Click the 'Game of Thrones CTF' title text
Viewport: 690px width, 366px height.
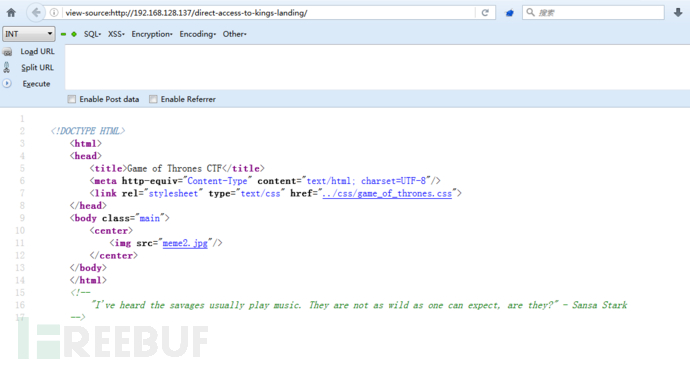click(x=174, y=168)
